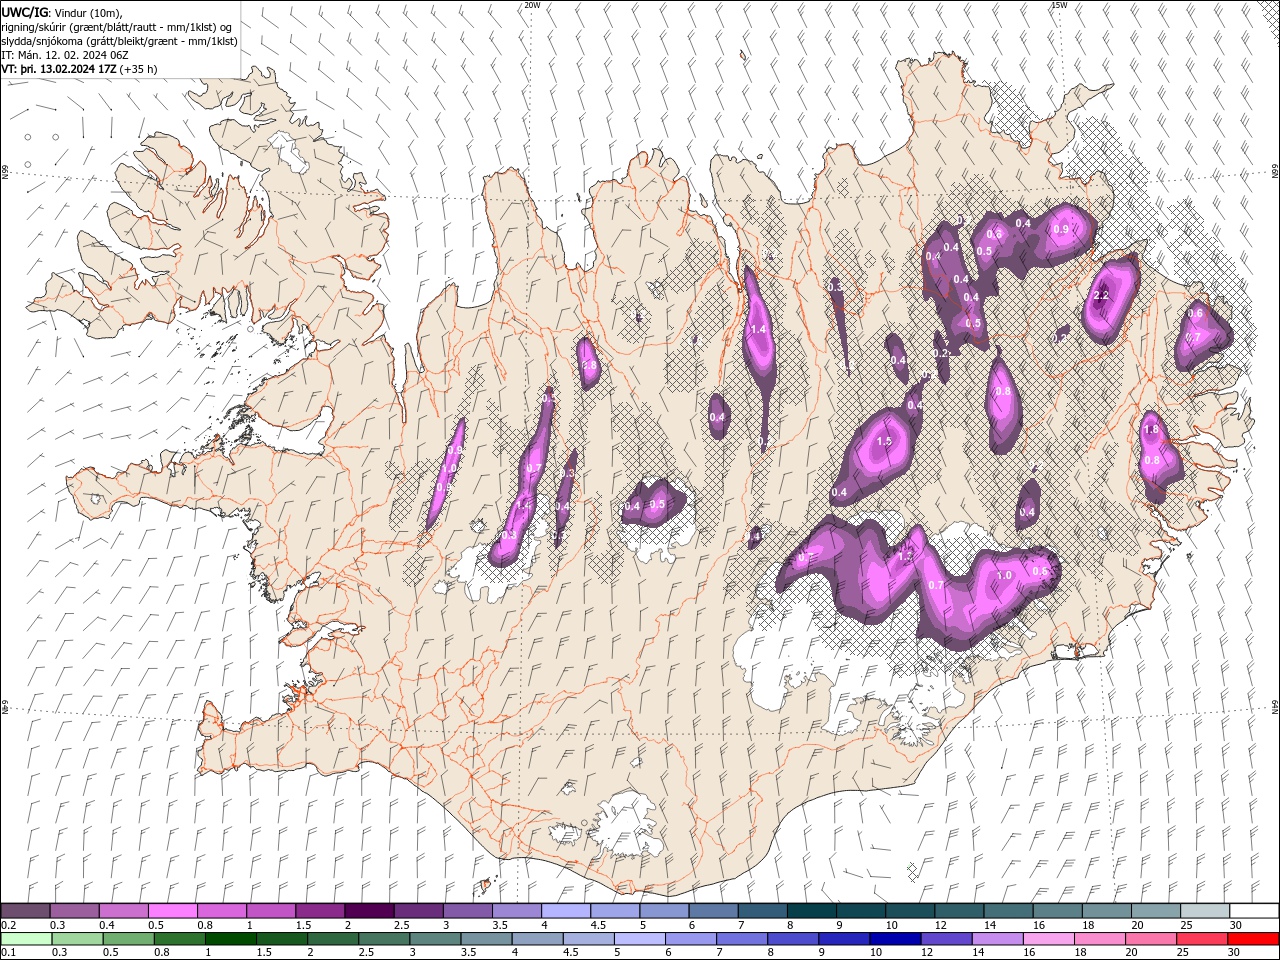This screenshot has width=1280, height=960.
Task: Click the 'UWC/IG: Vindur (10m)' title text
Action: (61, 12)
